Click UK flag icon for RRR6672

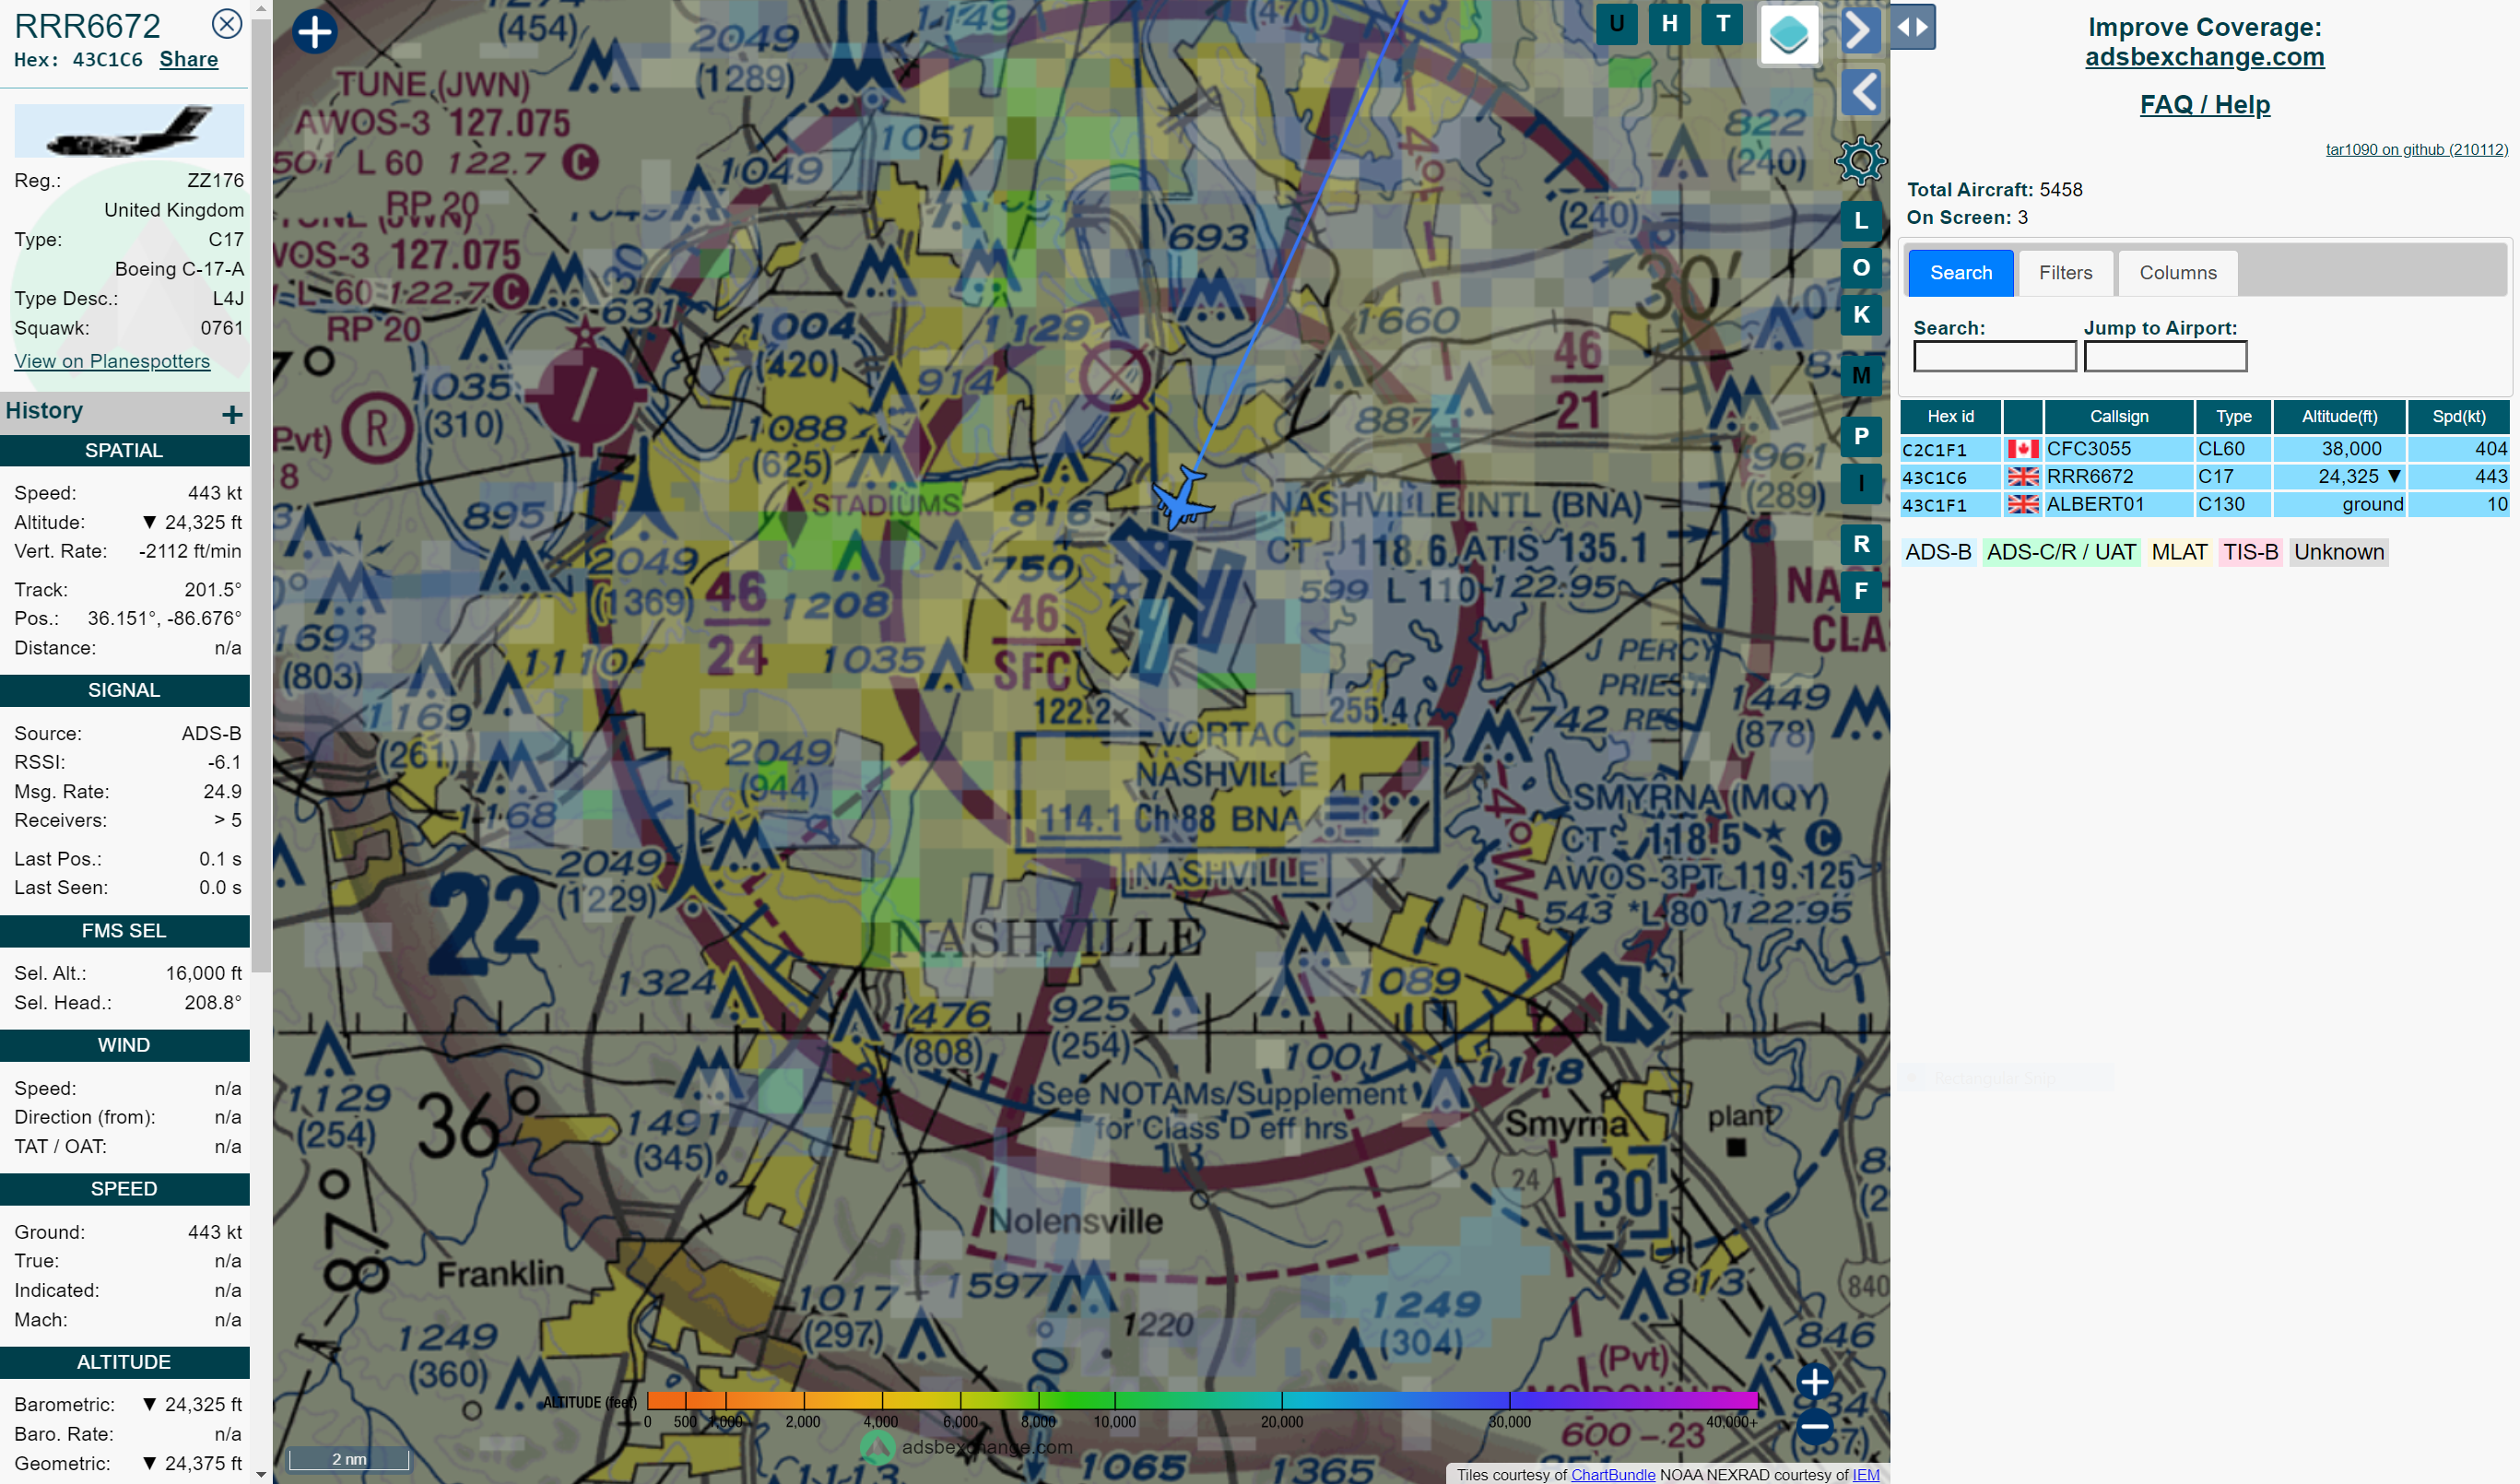point(2023,477)
